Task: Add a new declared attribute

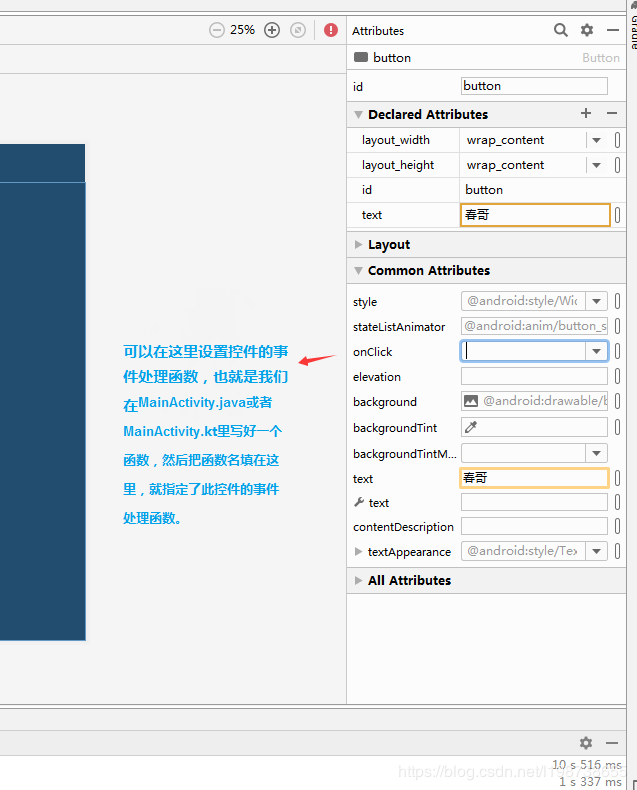Action: click(x=586, y=113)
